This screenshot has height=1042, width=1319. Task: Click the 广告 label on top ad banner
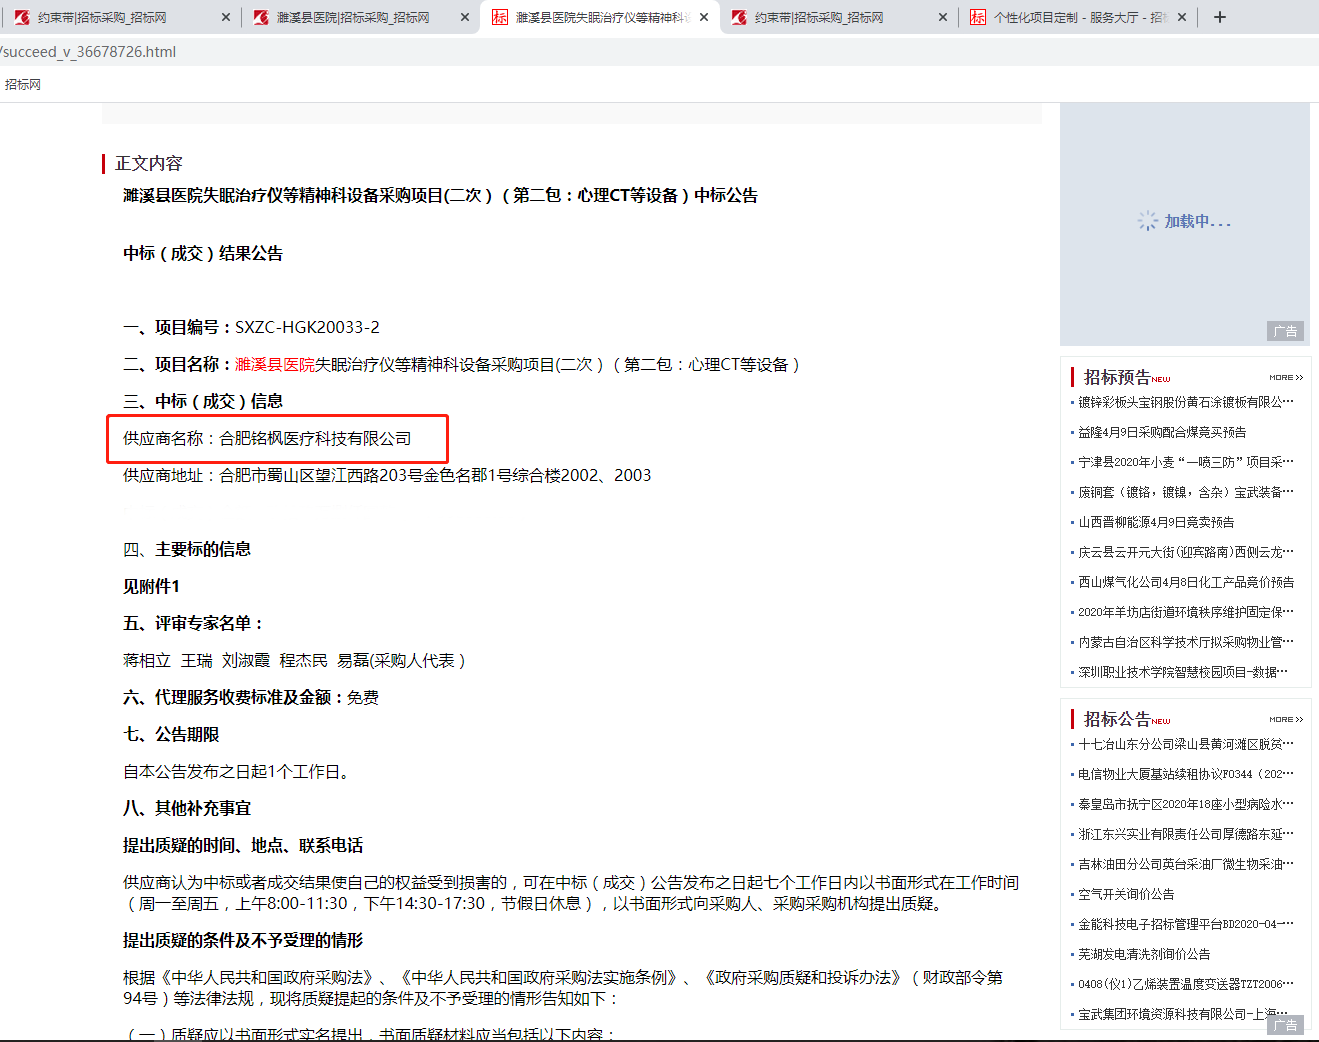1285,331
